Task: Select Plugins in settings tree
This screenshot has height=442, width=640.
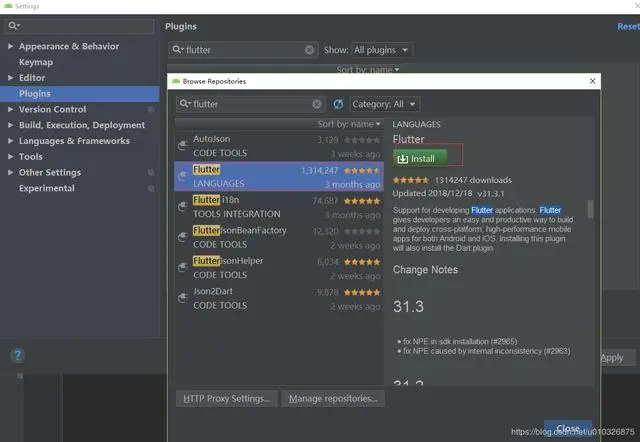Action: coord(80,93)
